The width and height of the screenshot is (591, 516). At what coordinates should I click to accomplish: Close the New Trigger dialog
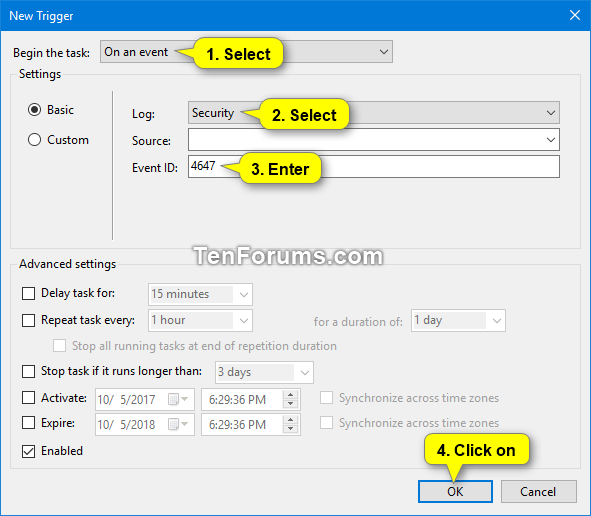[574, 15]
